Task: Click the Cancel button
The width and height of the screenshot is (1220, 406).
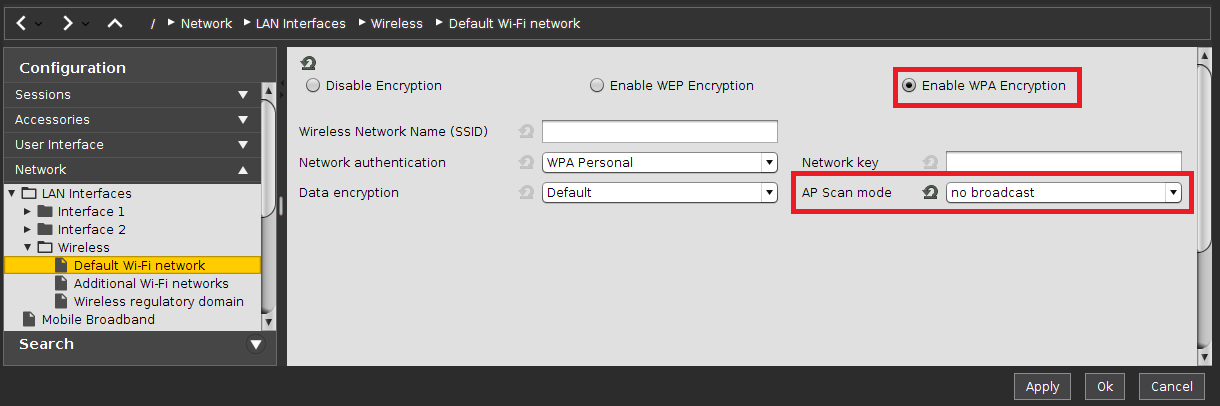Action: [x=1171, y=387]
